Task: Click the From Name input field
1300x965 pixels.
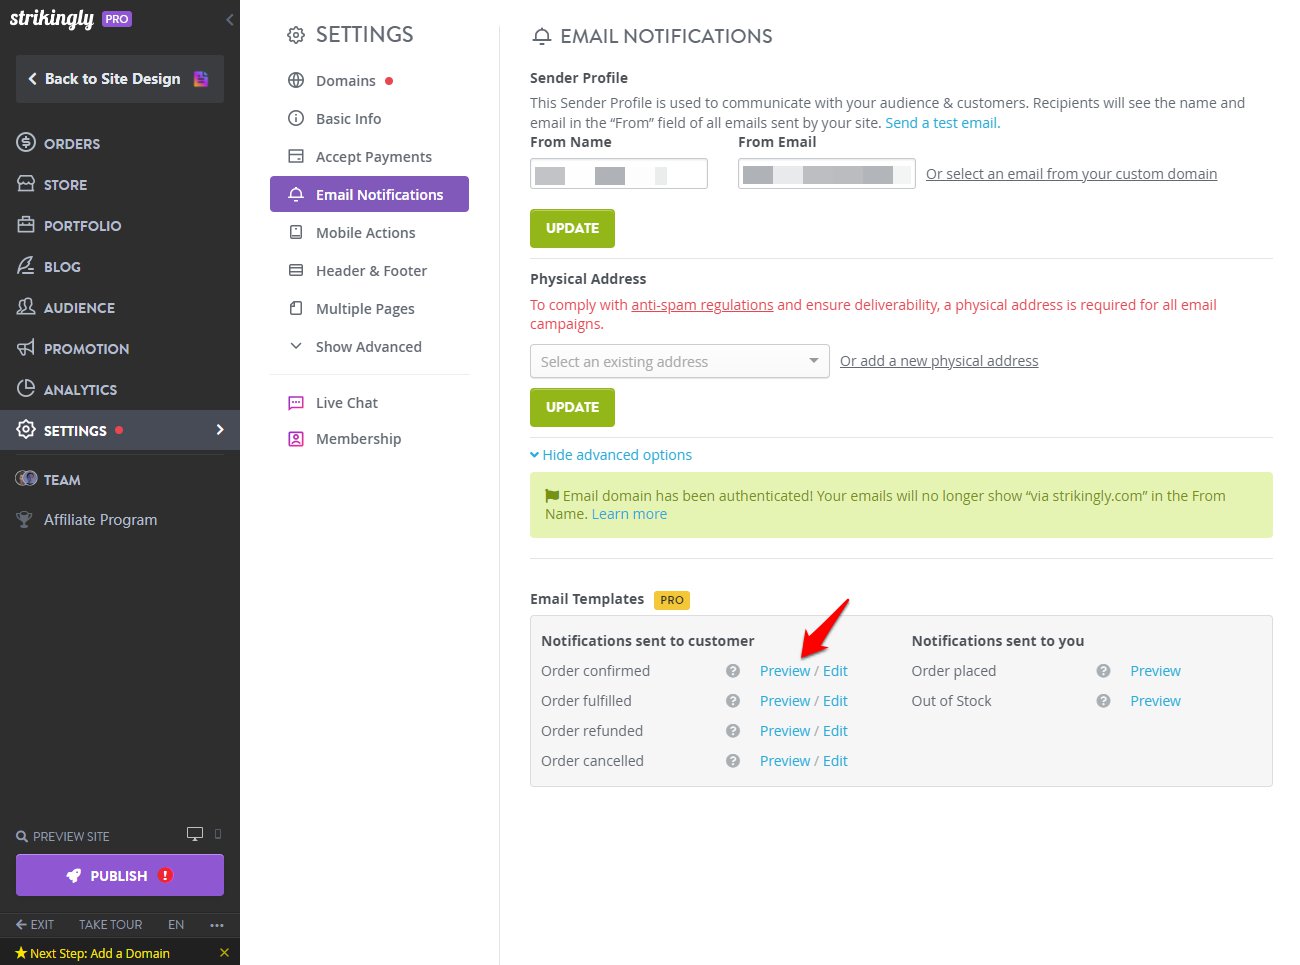Action: coord(619,174)
